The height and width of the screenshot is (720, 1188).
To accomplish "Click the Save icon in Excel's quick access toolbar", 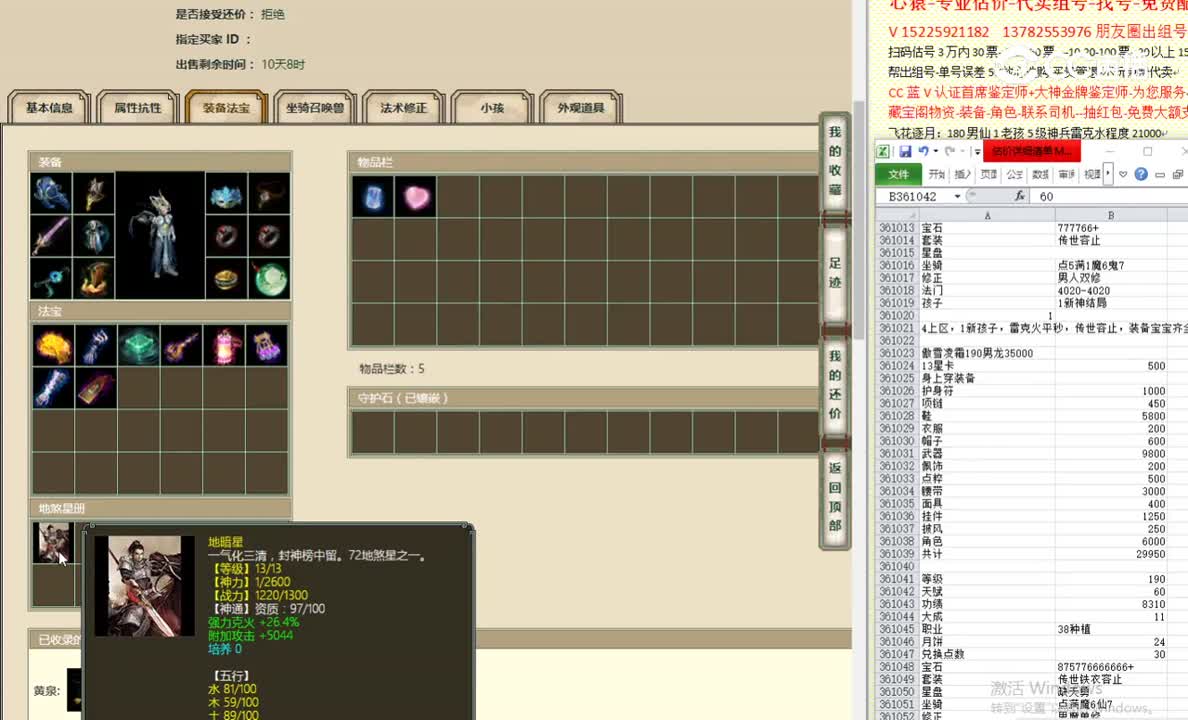I will click(x=907, y=150).
